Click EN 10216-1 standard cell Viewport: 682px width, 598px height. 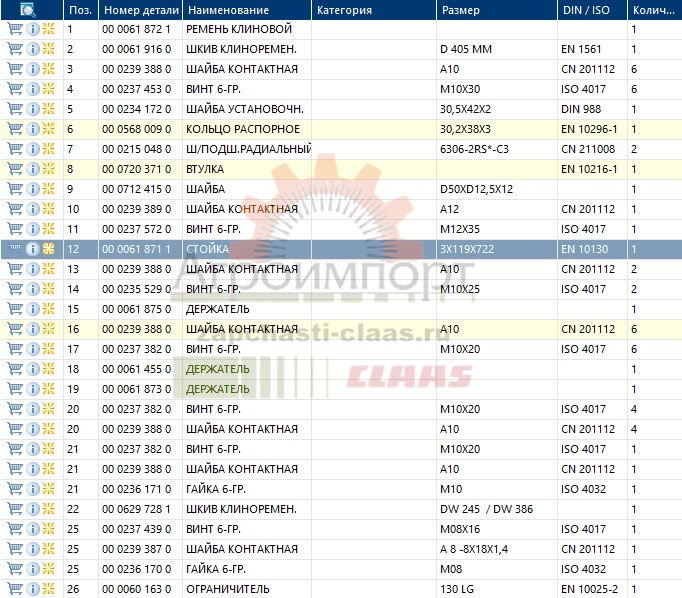(589, 169)
